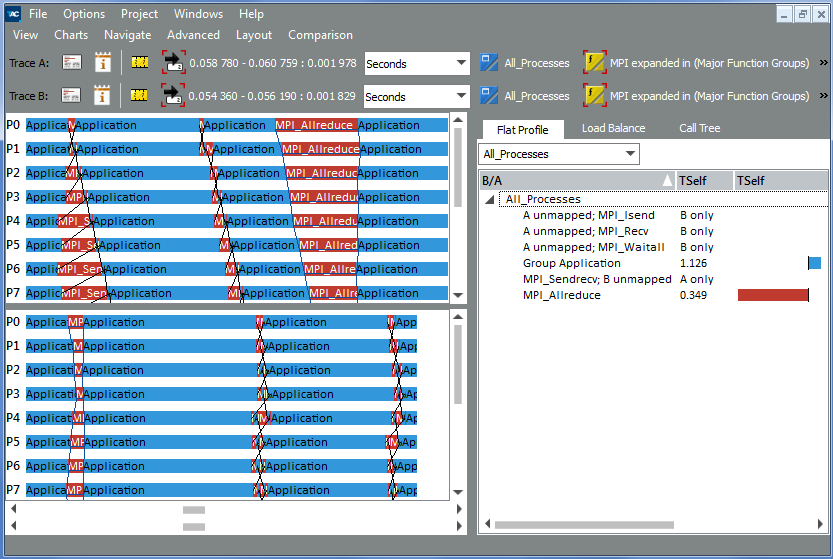The height and width of the screenshot is (559, 833).
Task: Click Trace B All_Processes aggregation icon
Action: [489, 96]
